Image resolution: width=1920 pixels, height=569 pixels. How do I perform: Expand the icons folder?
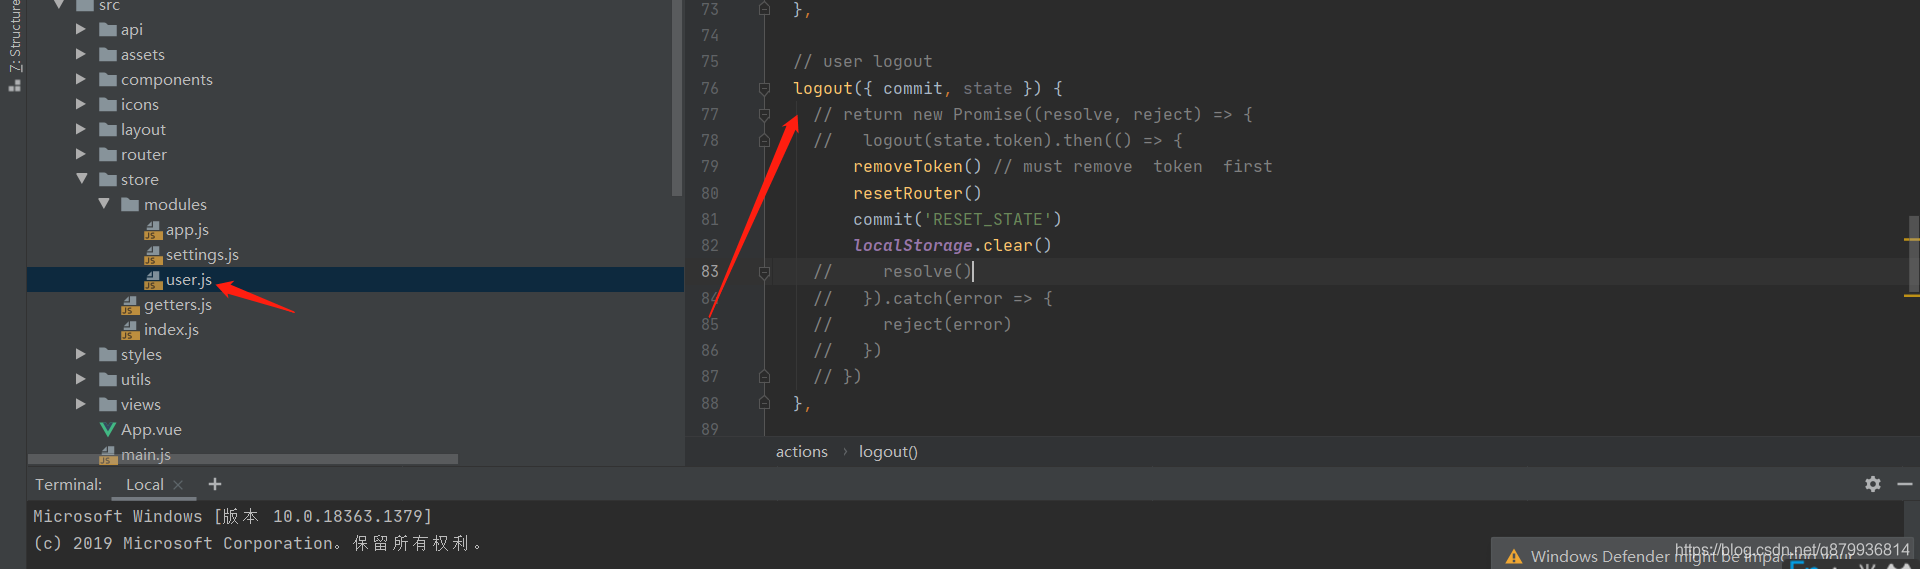coord(81,104)
